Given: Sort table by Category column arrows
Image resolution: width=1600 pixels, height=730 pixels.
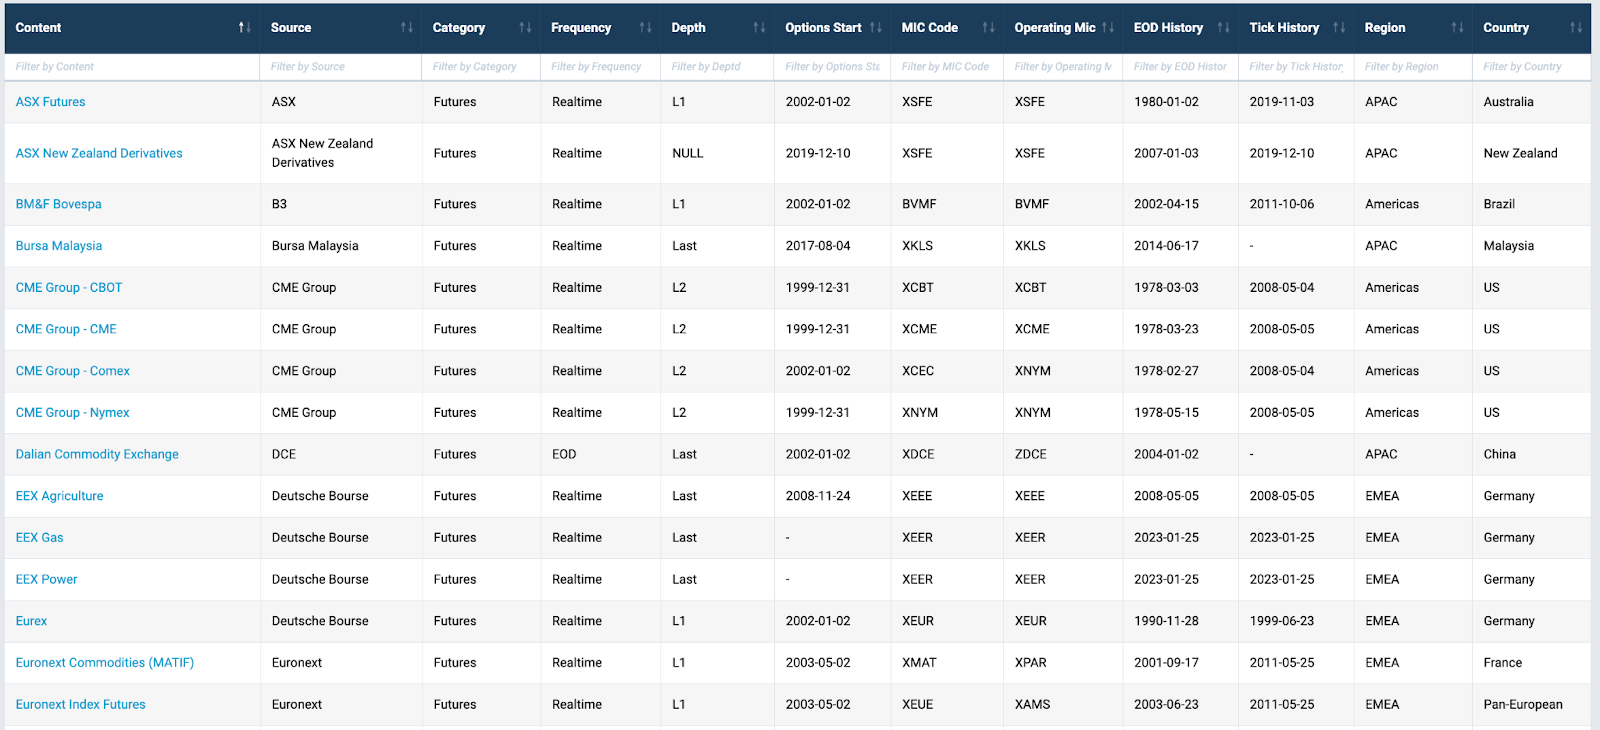Looking at the screenshot, I should 525,28.
